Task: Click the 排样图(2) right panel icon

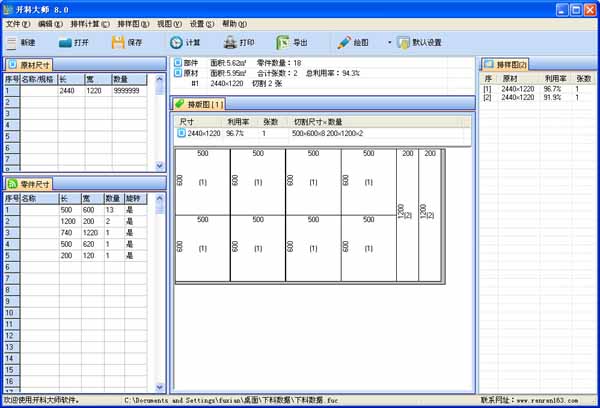Action: [x=489, y=64]
